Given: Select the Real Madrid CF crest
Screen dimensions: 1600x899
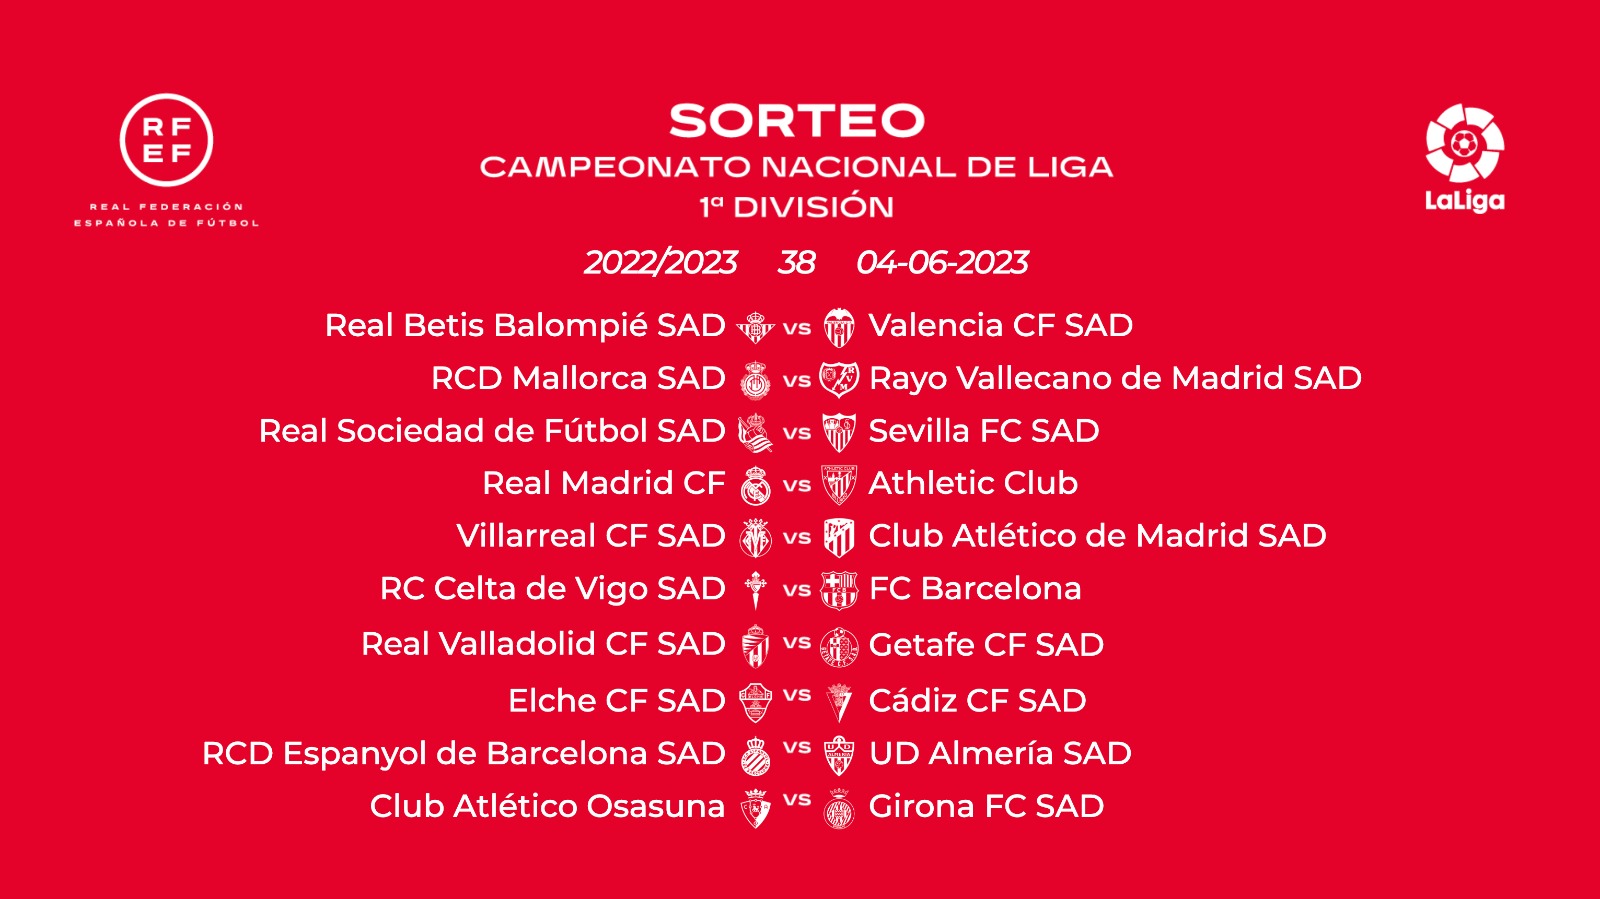Looking at the screenshot, I should click(x=755, y=485).
